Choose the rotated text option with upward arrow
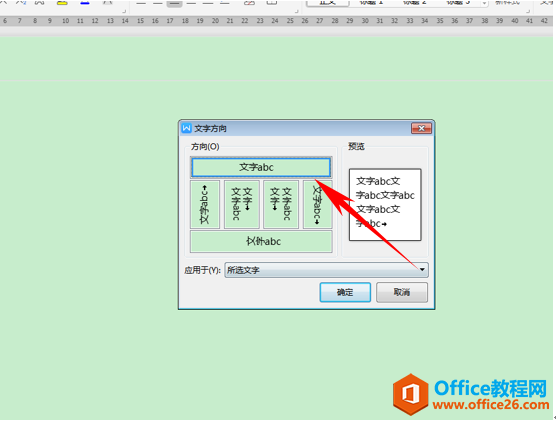The width and height of the screenshot is (556, 422). point(205,205)
